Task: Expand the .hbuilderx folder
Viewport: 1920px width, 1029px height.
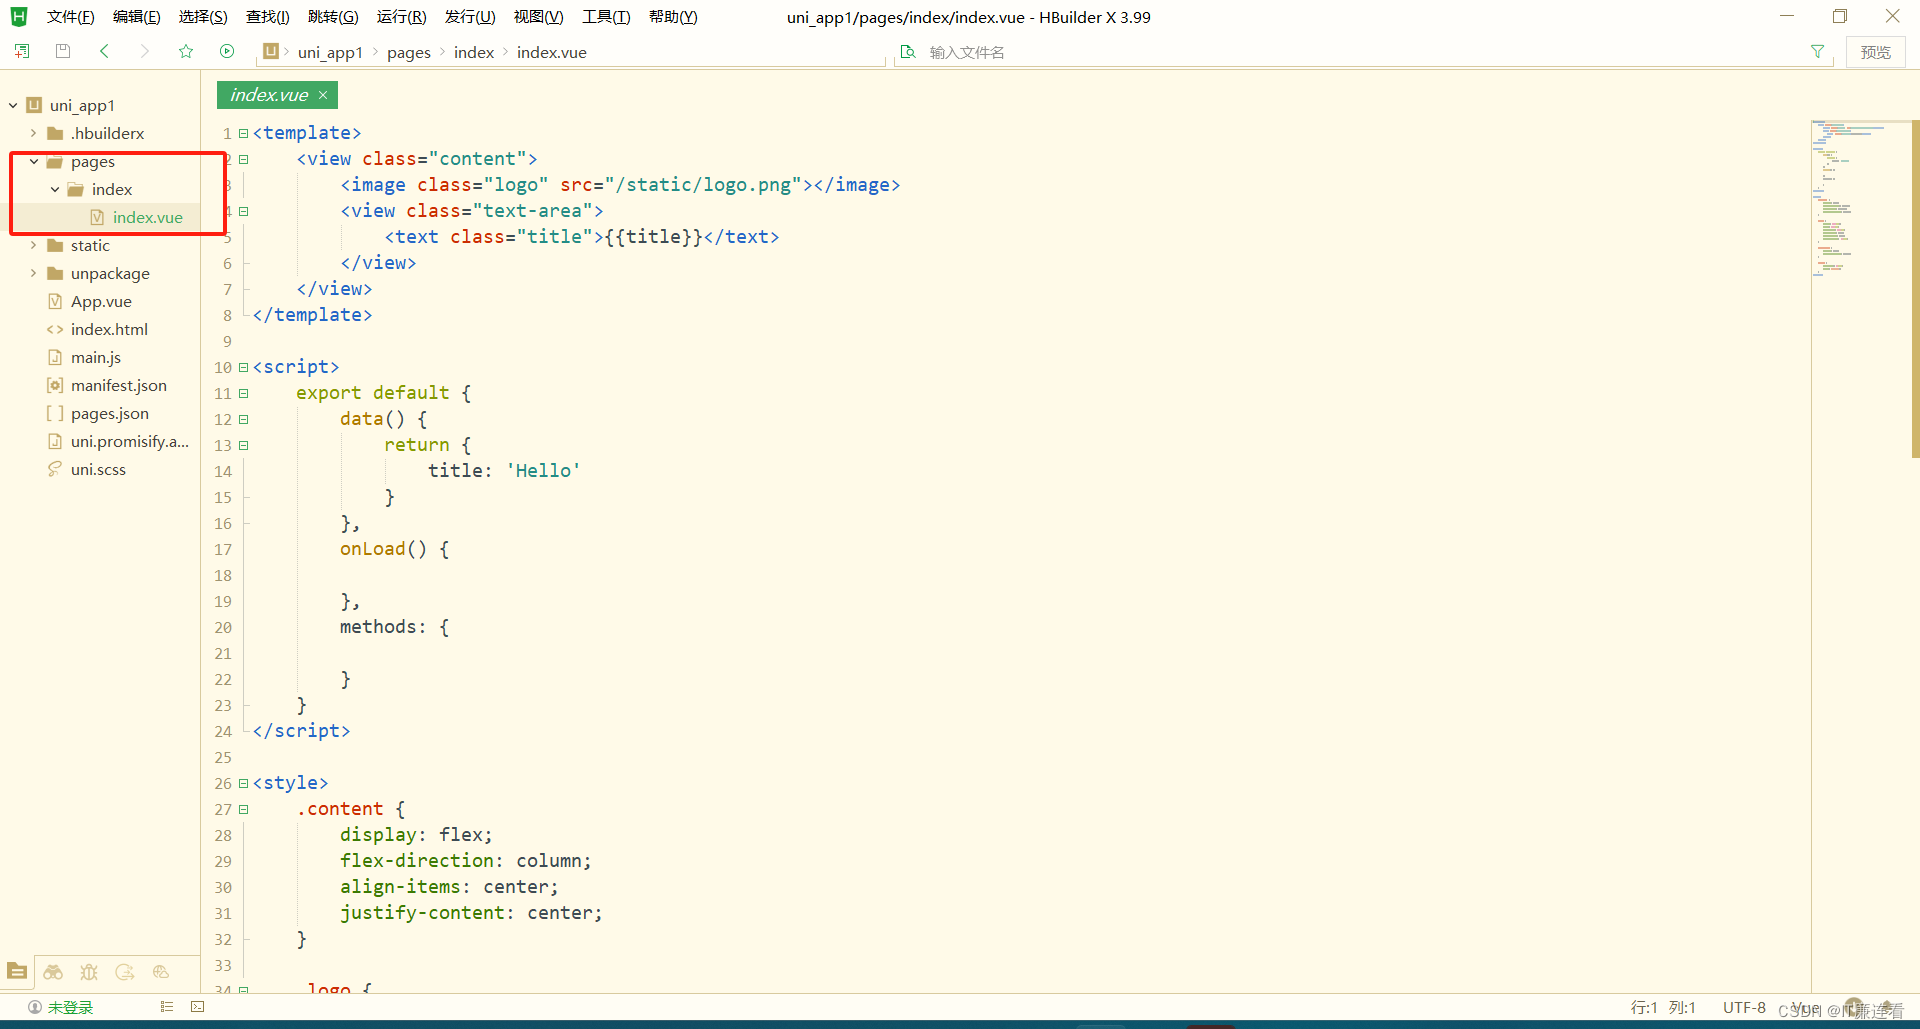Action: tap(34, 133)
